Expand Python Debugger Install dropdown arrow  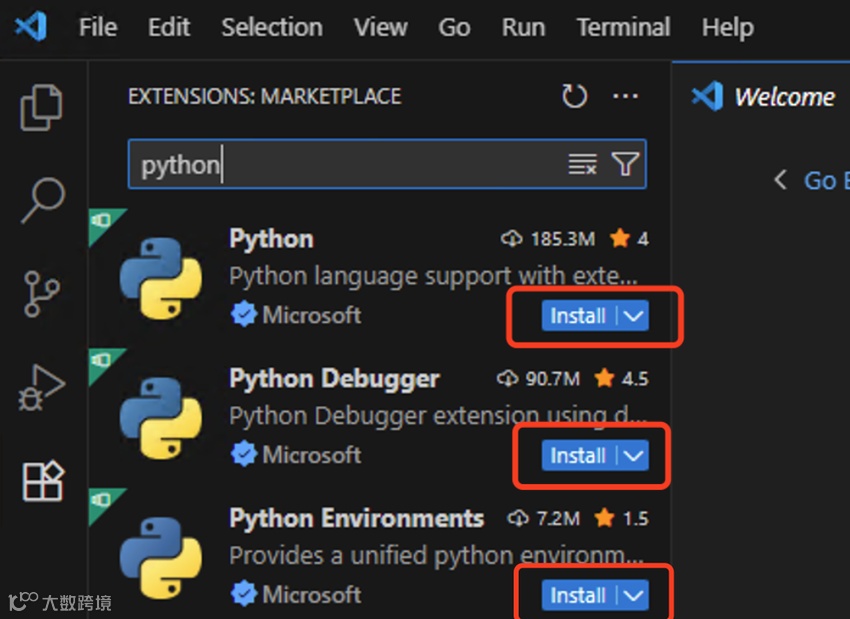point(634,456)
